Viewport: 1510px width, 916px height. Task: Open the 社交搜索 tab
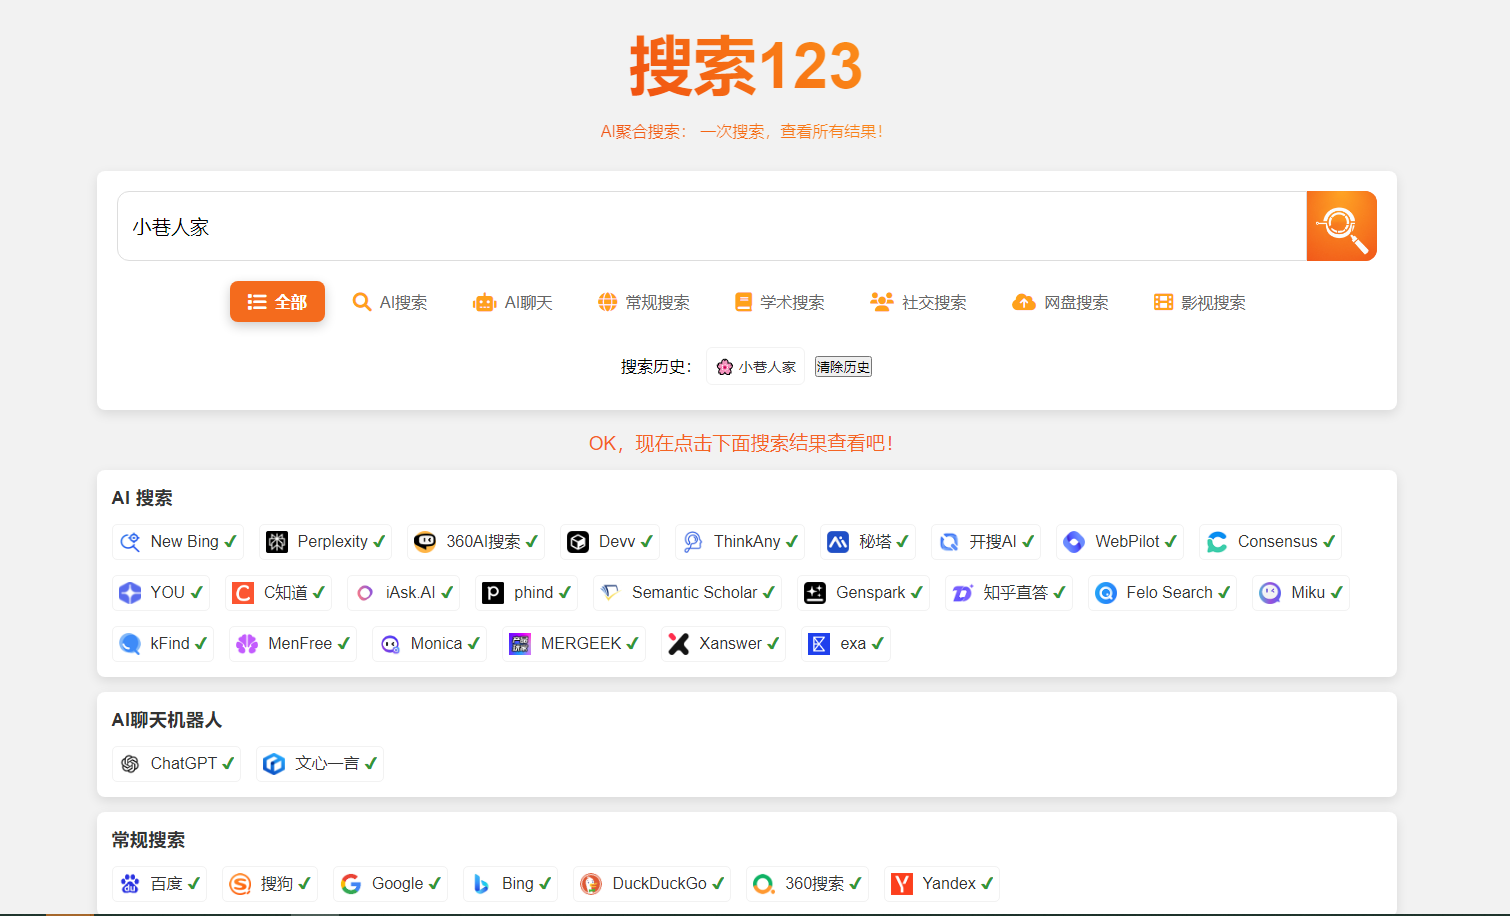pyautogui.click(x=918, y=302)
